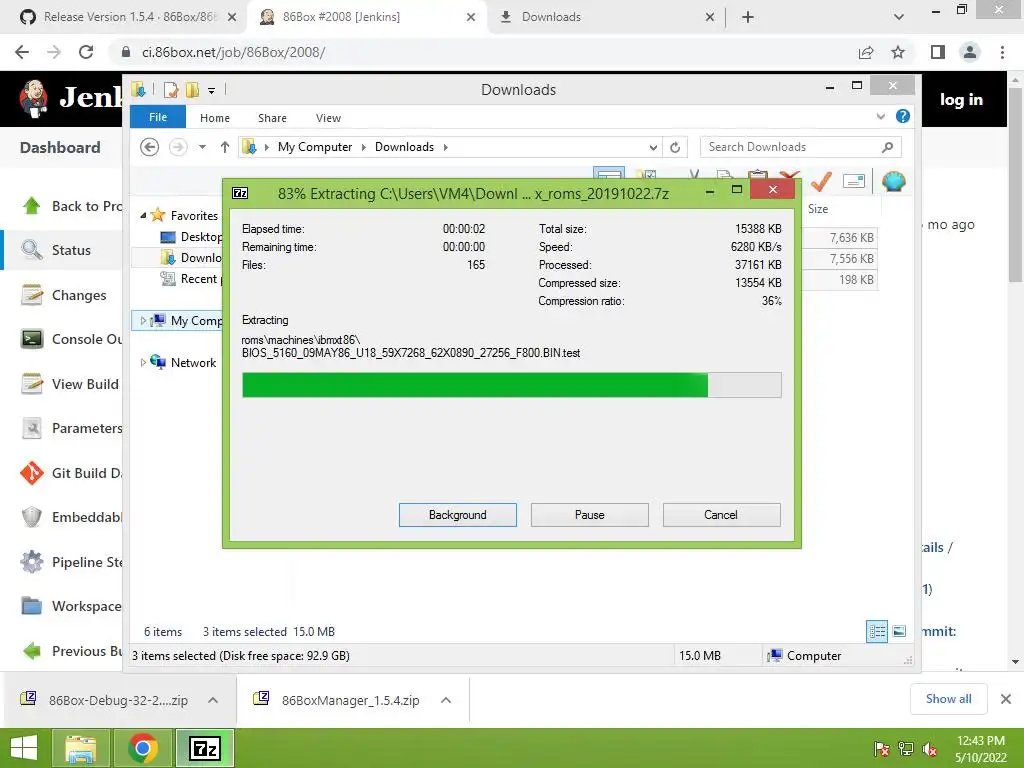Screen dimensions: 1024x768
Task: Open recent locations dropdown arrow
Action: pos(202,147)
